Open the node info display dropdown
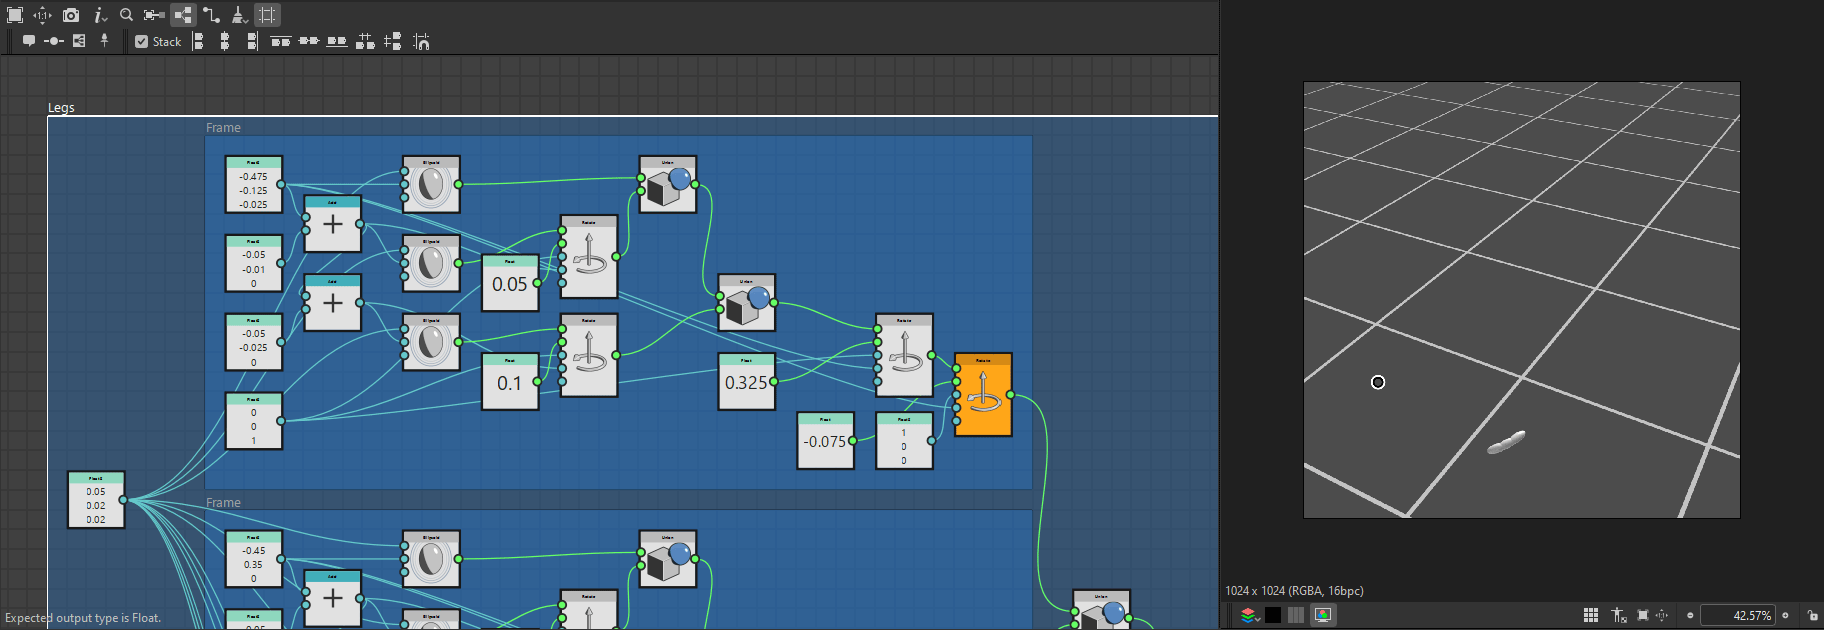This screenshot has height=630, width=1824. (99, 15)
